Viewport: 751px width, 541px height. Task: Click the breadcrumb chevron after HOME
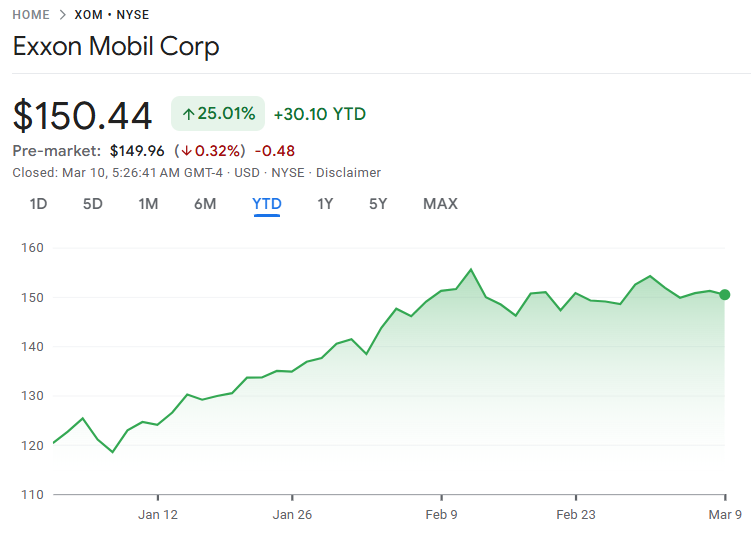62,15
